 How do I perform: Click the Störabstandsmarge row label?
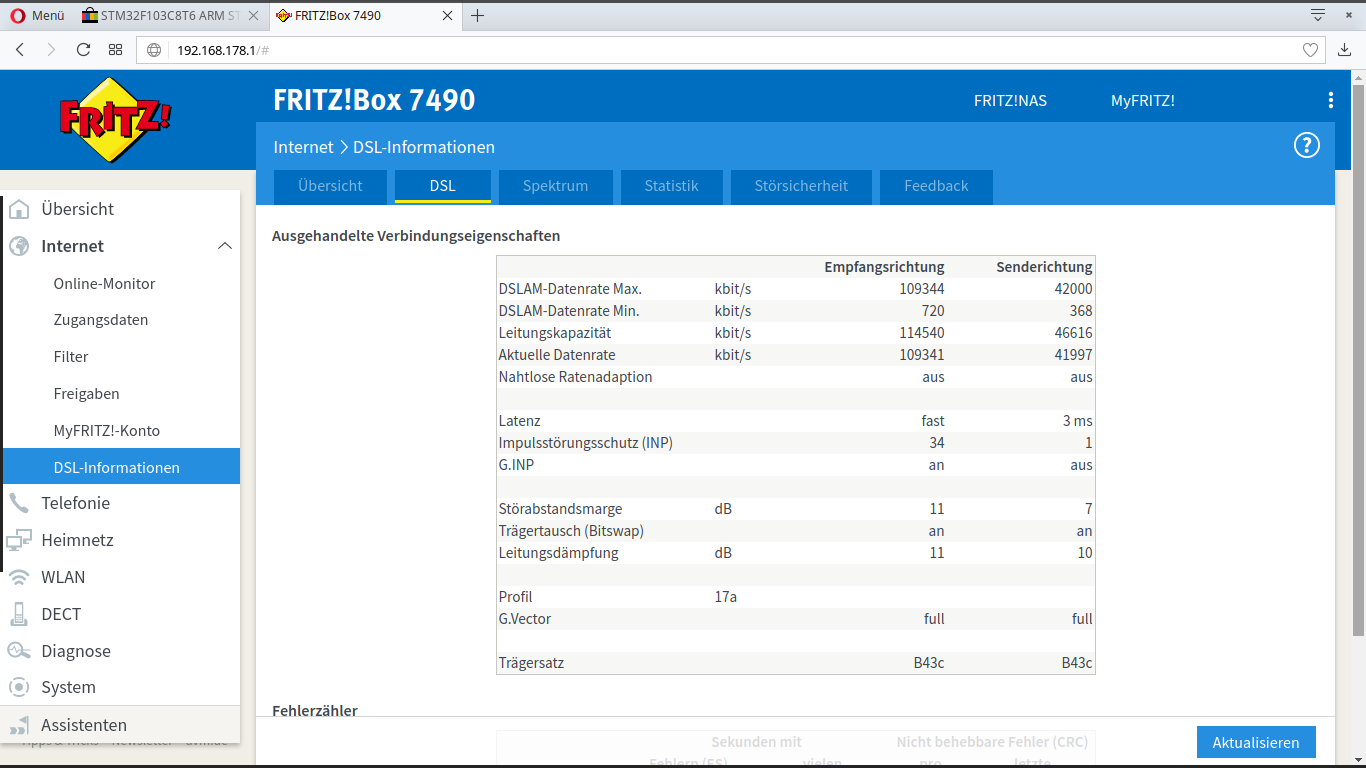[560, 509]
